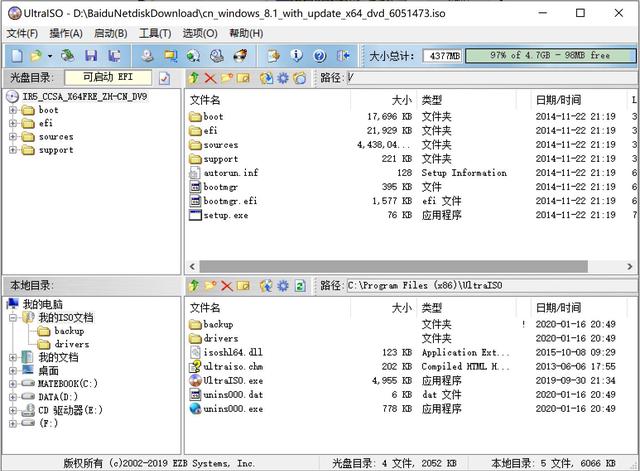Click the Save As double-floppy icon
Image resolution: width=640 pixels, height=471 pixels.
tap(114, 56)
